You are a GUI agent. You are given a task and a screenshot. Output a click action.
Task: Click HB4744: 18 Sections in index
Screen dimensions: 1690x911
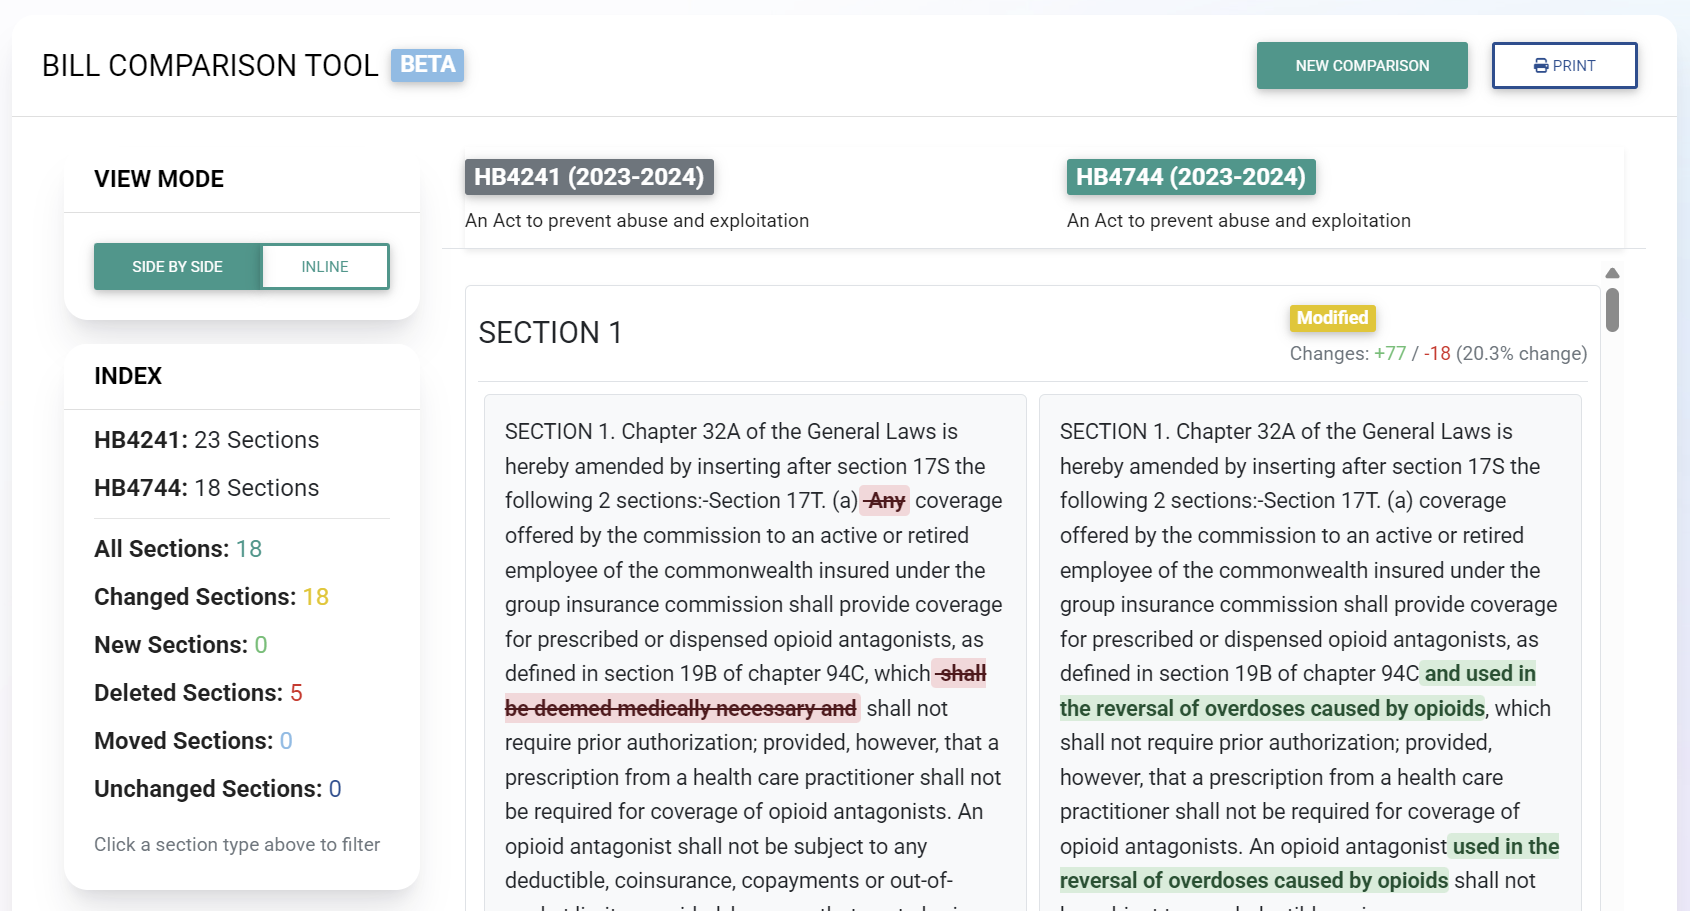pos(206,488)
